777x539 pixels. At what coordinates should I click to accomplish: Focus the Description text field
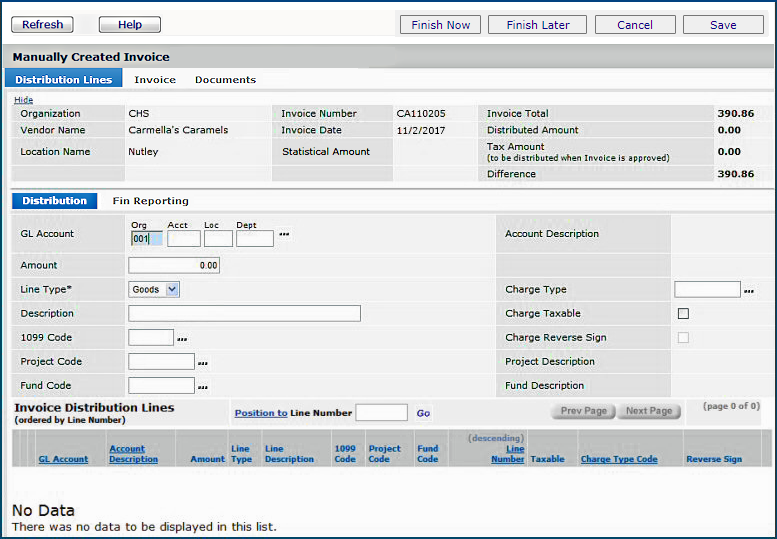[244, 314]
